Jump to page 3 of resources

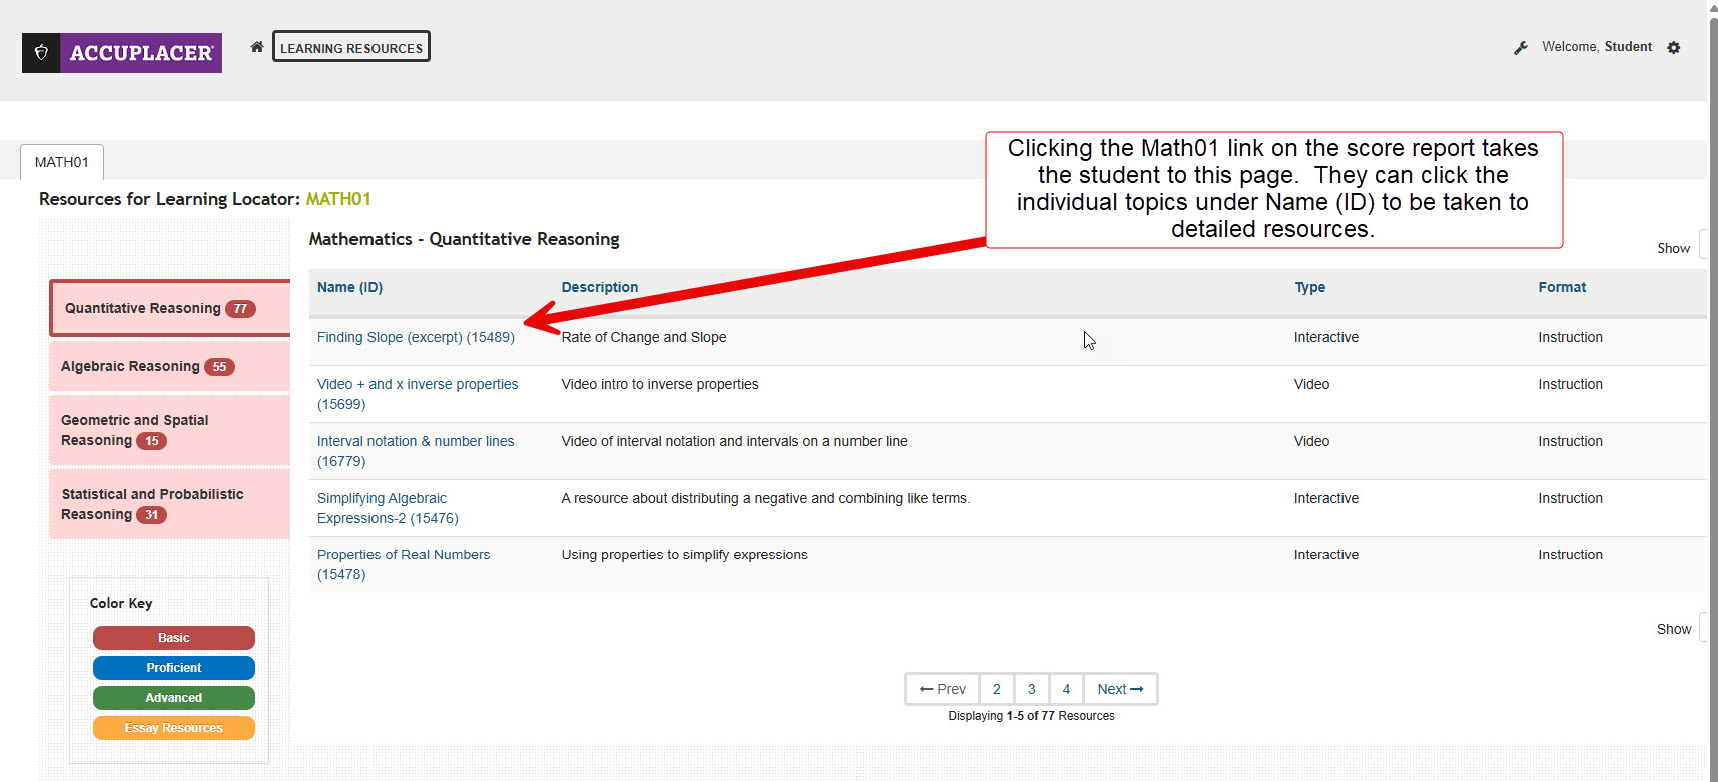(1031, 689)
